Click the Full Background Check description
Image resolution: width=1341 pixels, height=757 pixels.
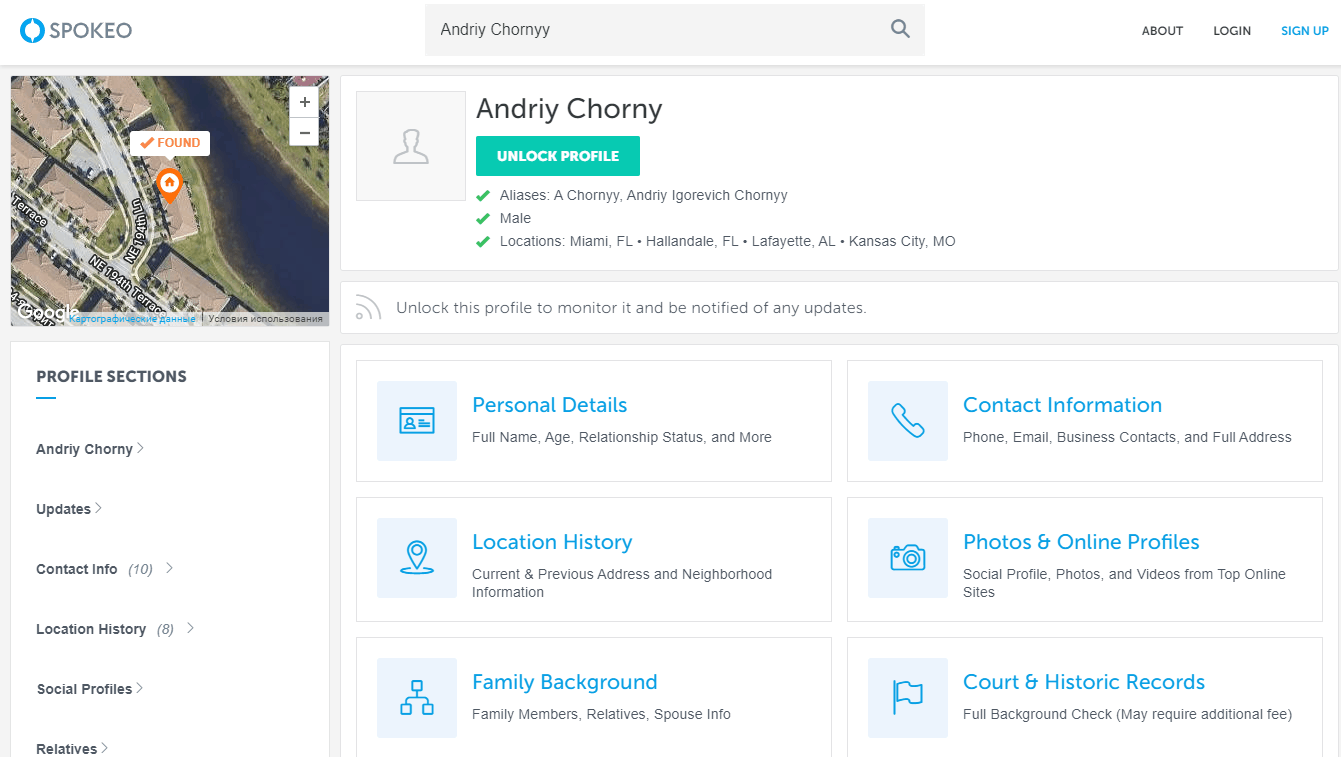[1127, 714]
